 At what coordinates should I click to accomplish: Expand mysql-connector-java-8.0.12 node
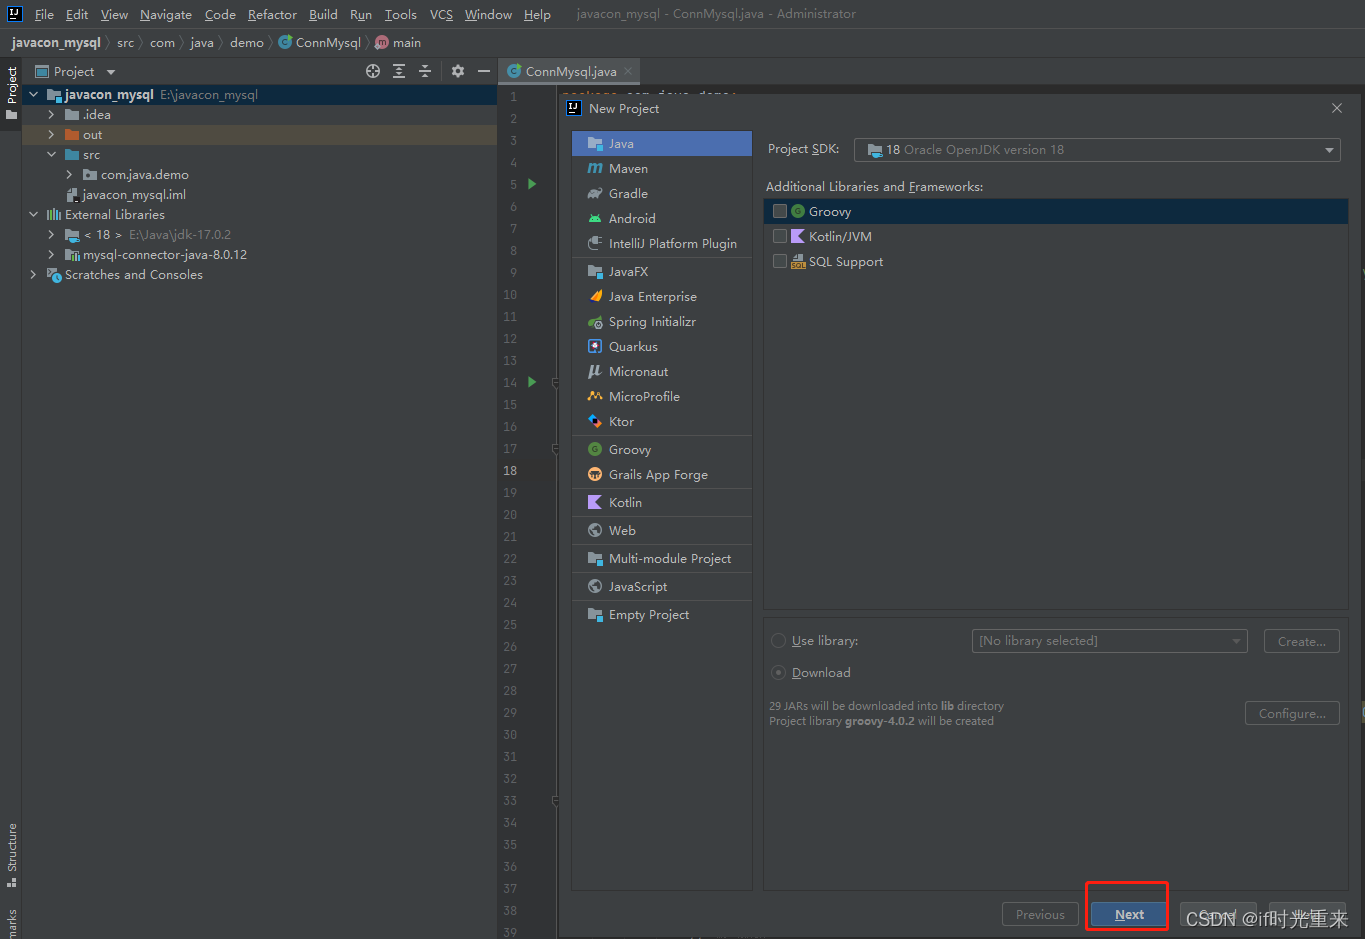point(52,255)
